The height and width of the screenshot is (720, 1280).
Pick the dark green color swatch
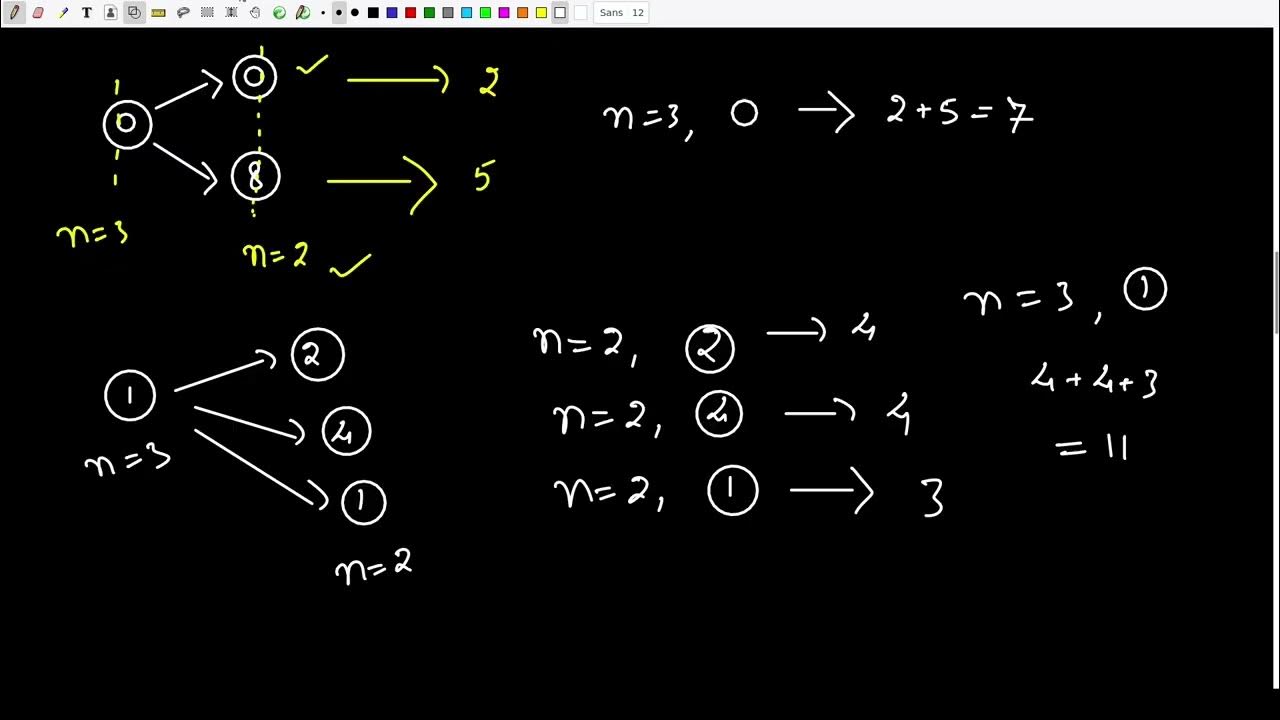429,12
